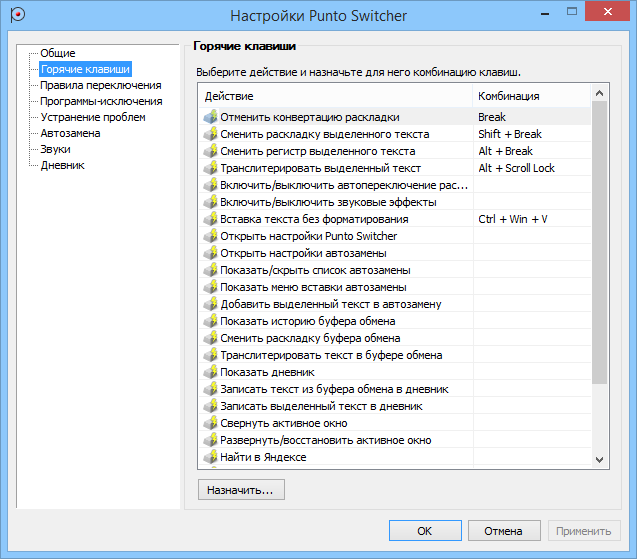637x559 pixels.
Task: Click icon beside 'Включить/выключить звуковые эффекты'
Action: pyautogui.click(x=210, y=202)
